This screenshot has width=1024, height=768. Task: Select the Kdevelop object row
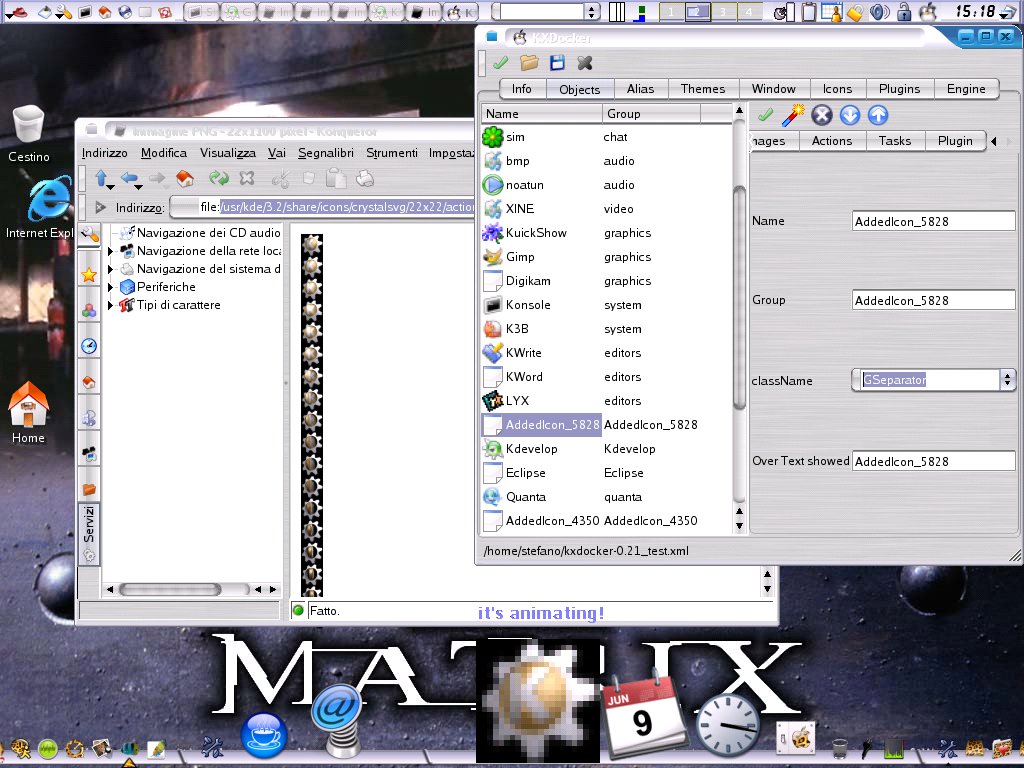point(607,449)
